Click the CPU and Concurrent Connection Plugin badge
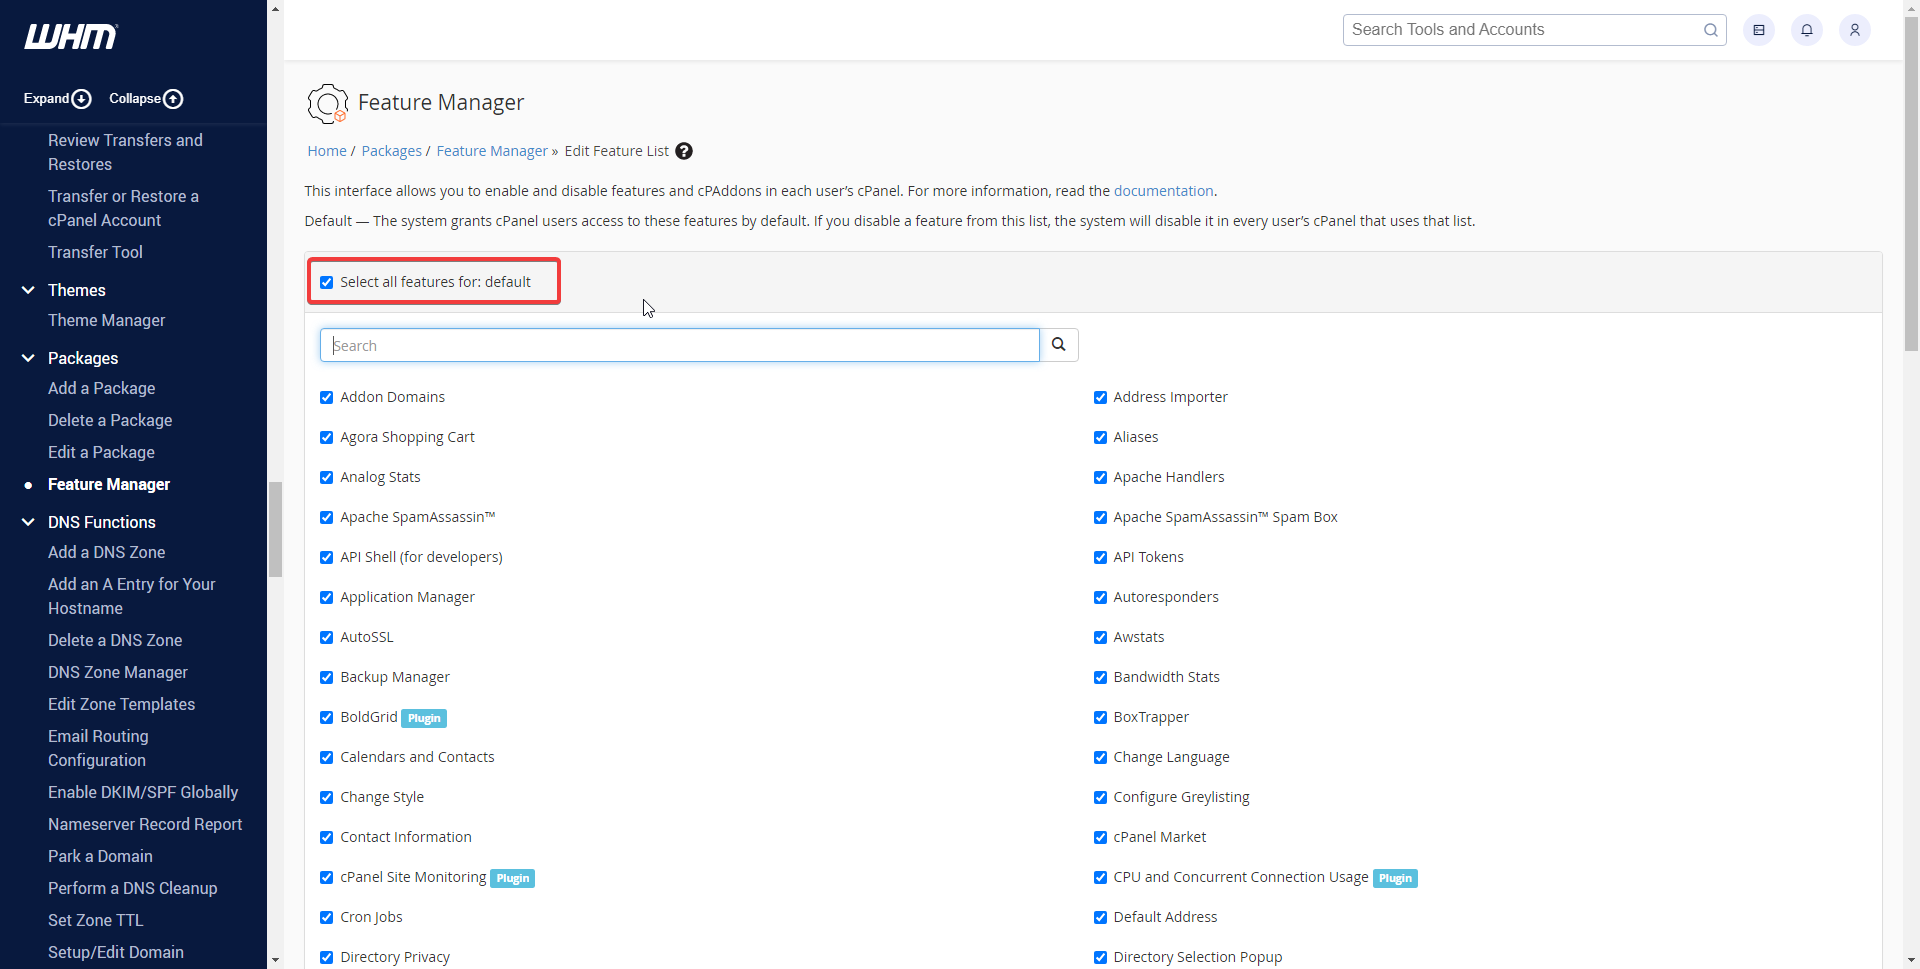1920x969 pixels. click(1395, 878)
